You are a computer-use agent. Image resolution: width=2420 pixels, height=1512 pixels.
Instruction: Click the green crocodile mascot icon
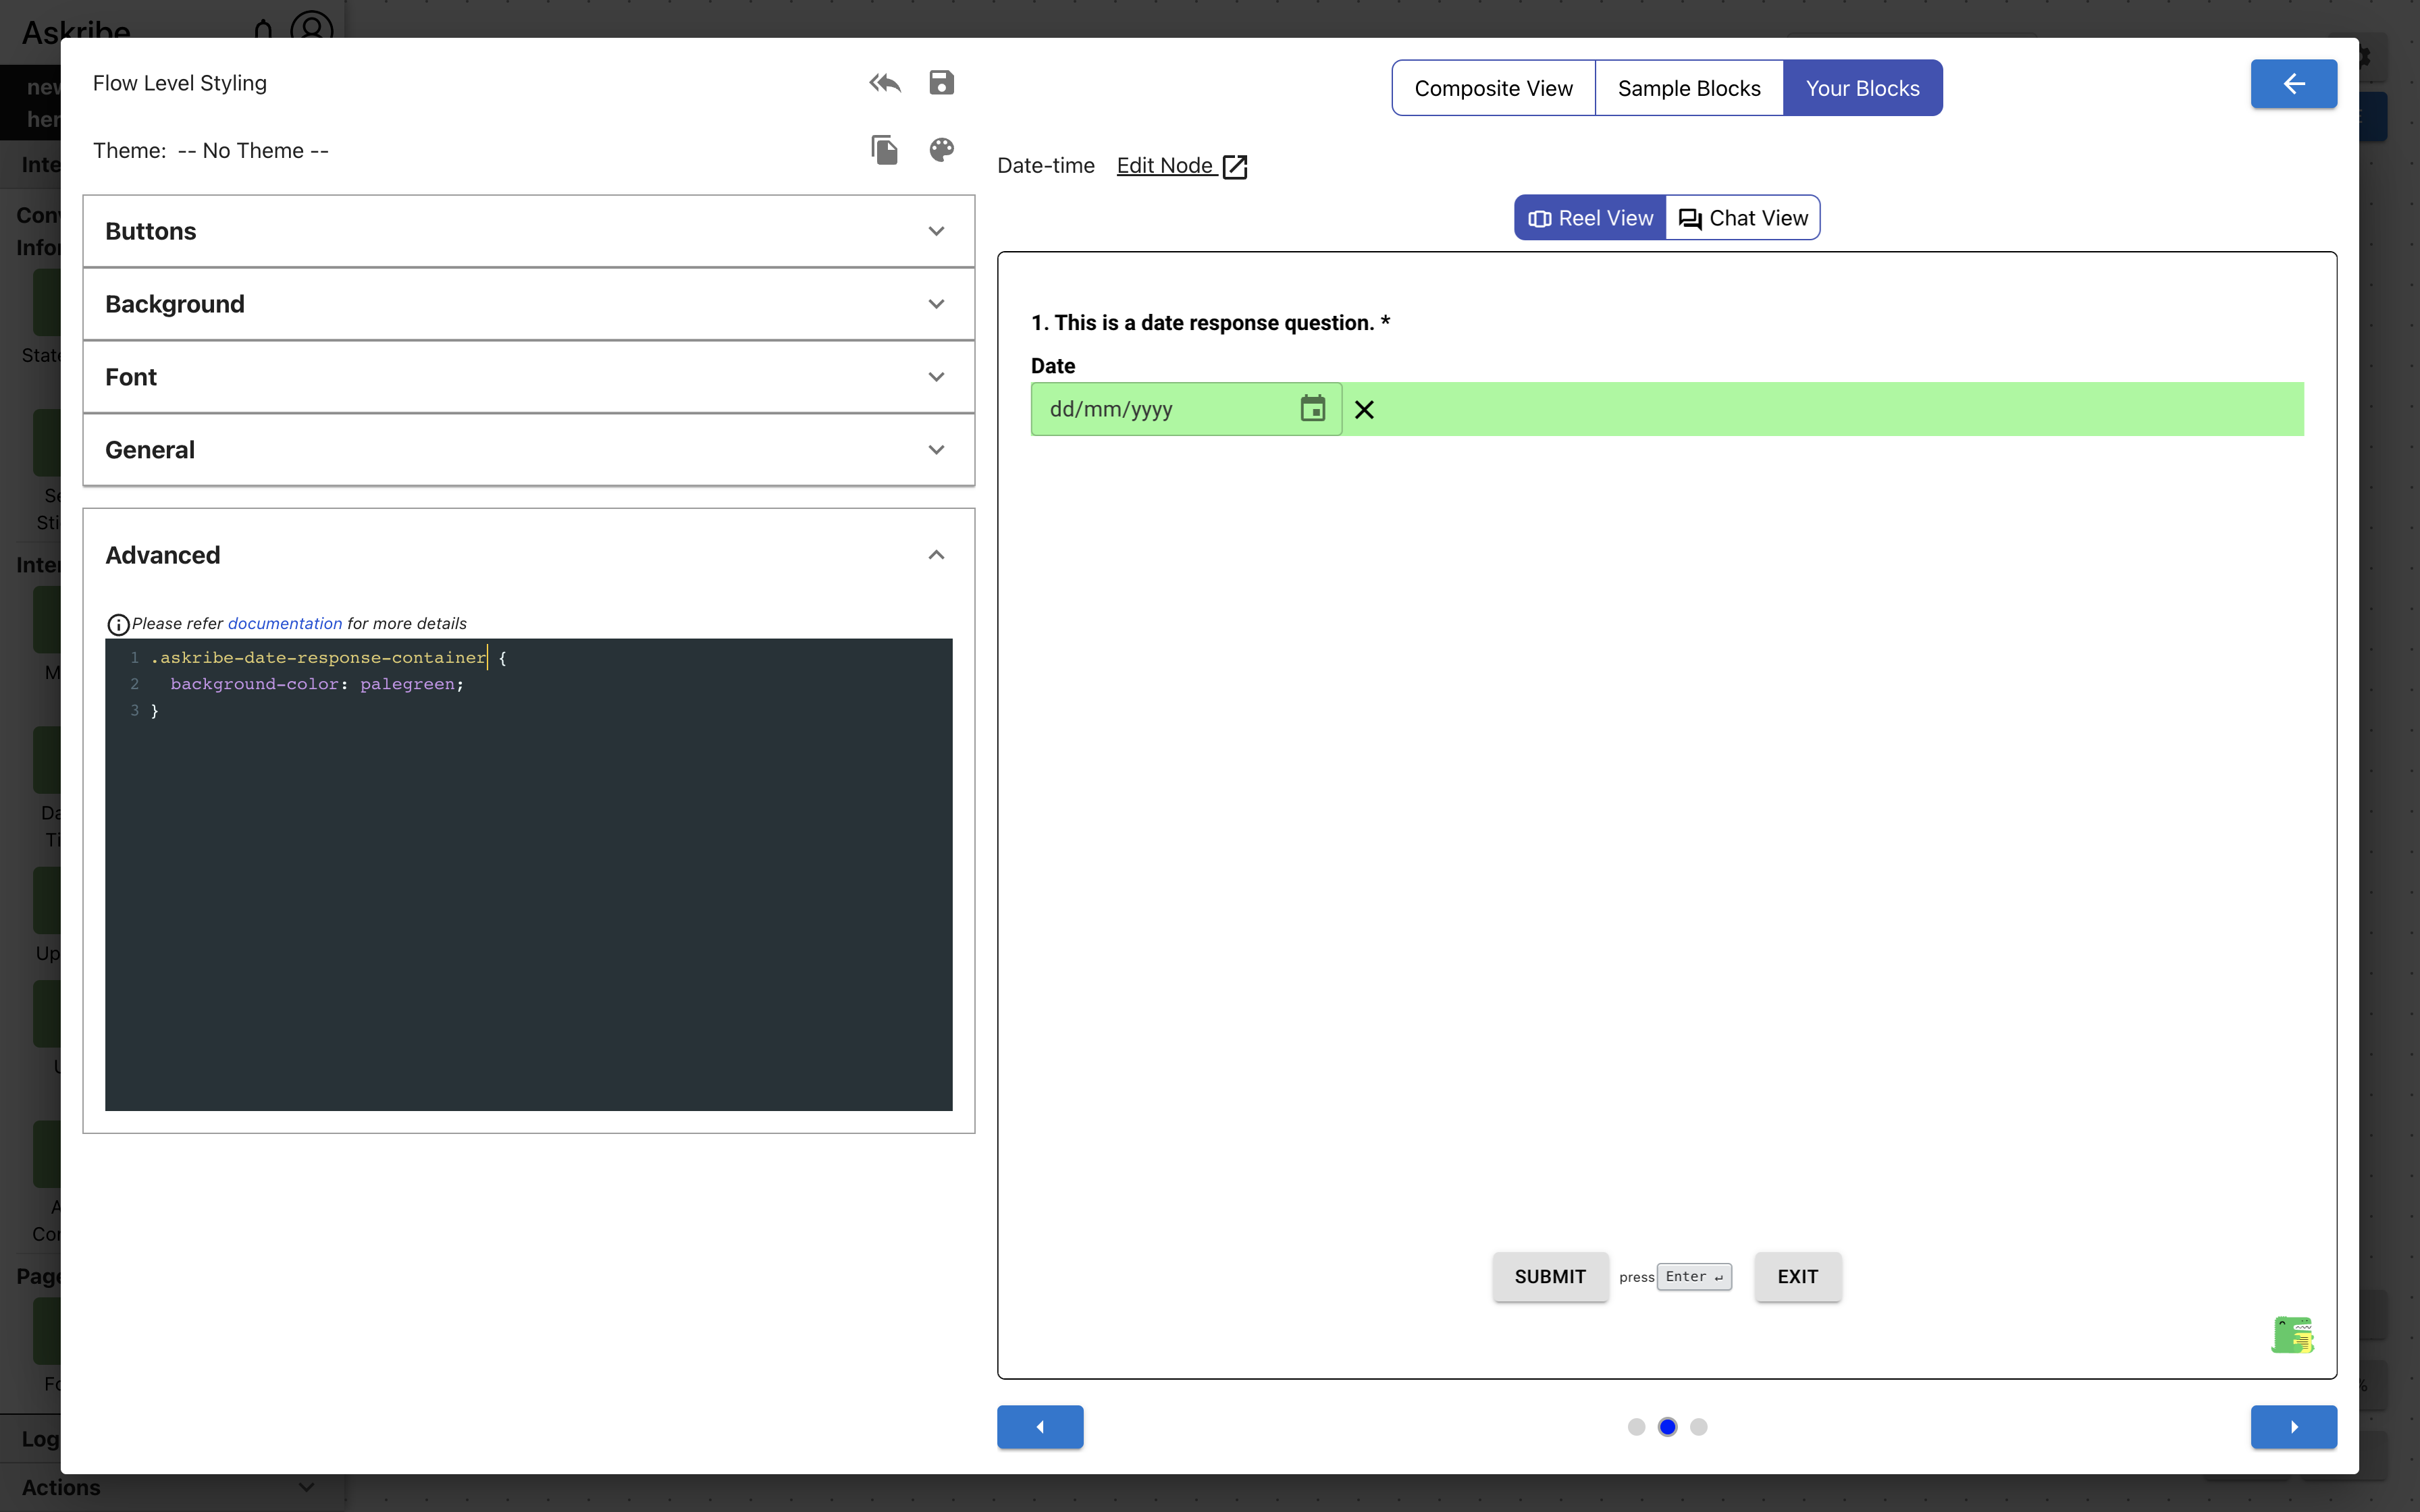2292,1335
